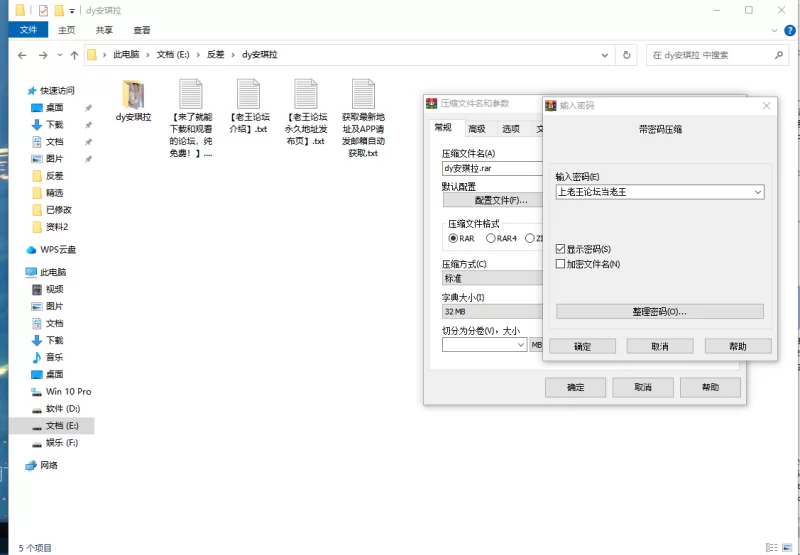The height and width of the screenshot is (555, 800).
Task: Open 精选 folder in sidebar
Action: click(x=48, y=193)
